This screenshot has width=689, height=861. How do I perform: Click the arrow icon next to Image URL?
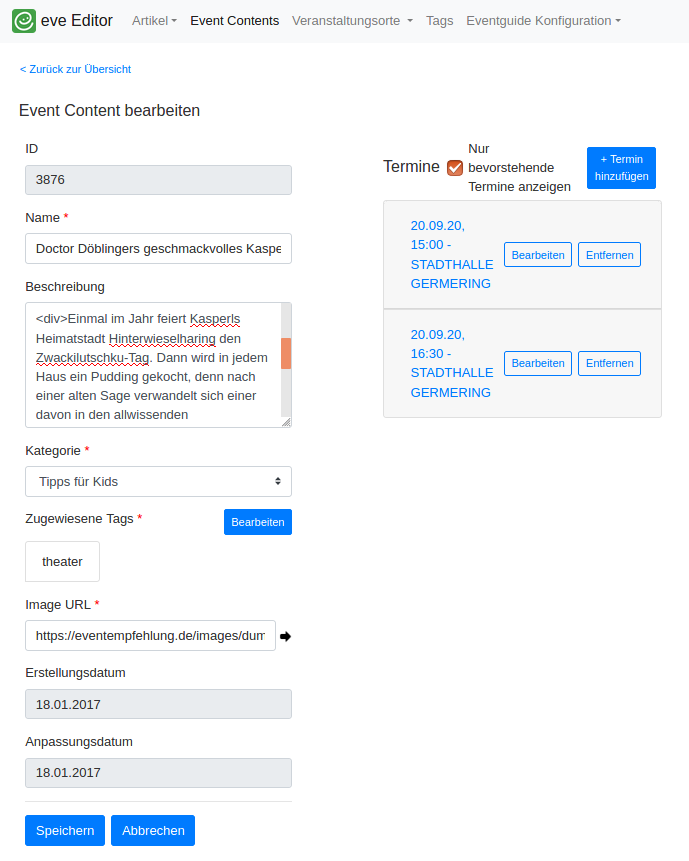(x=285, y=636)
